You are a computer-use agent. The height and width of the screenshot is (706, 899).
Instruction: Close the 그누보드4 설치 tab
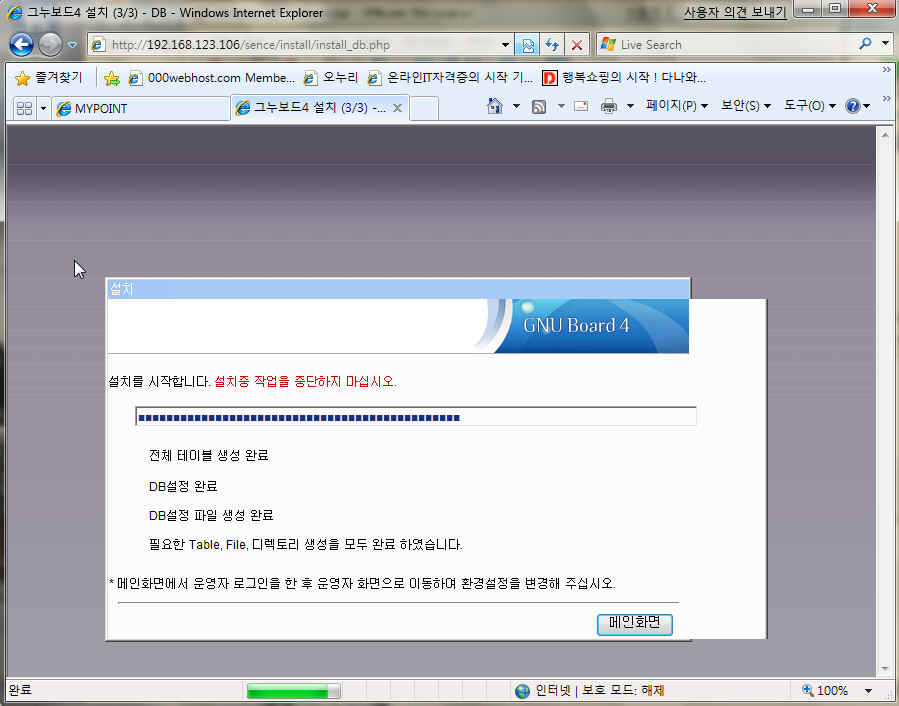(x=397, y=108)
